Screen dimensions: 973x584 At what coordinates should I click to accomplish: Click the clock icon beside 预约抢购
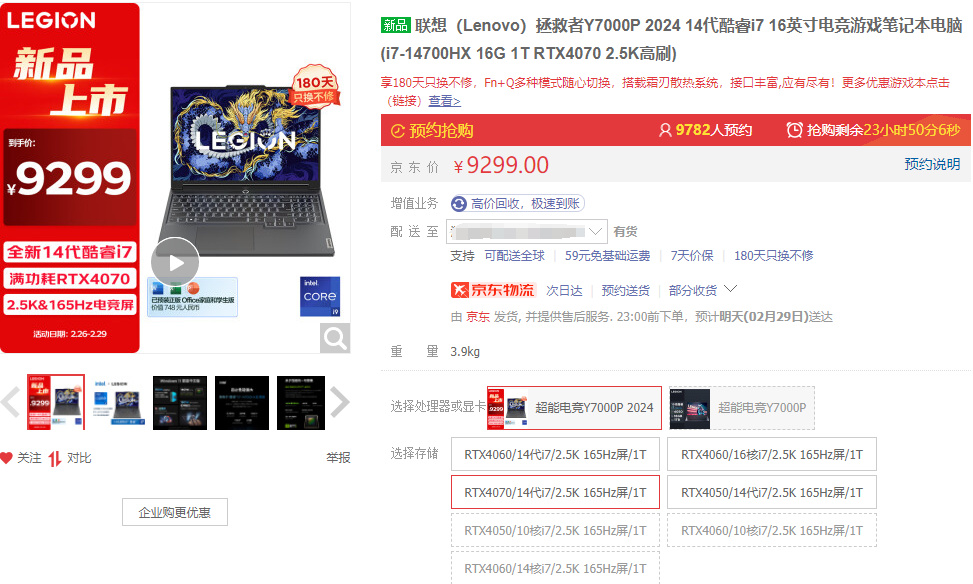[398, 131]
